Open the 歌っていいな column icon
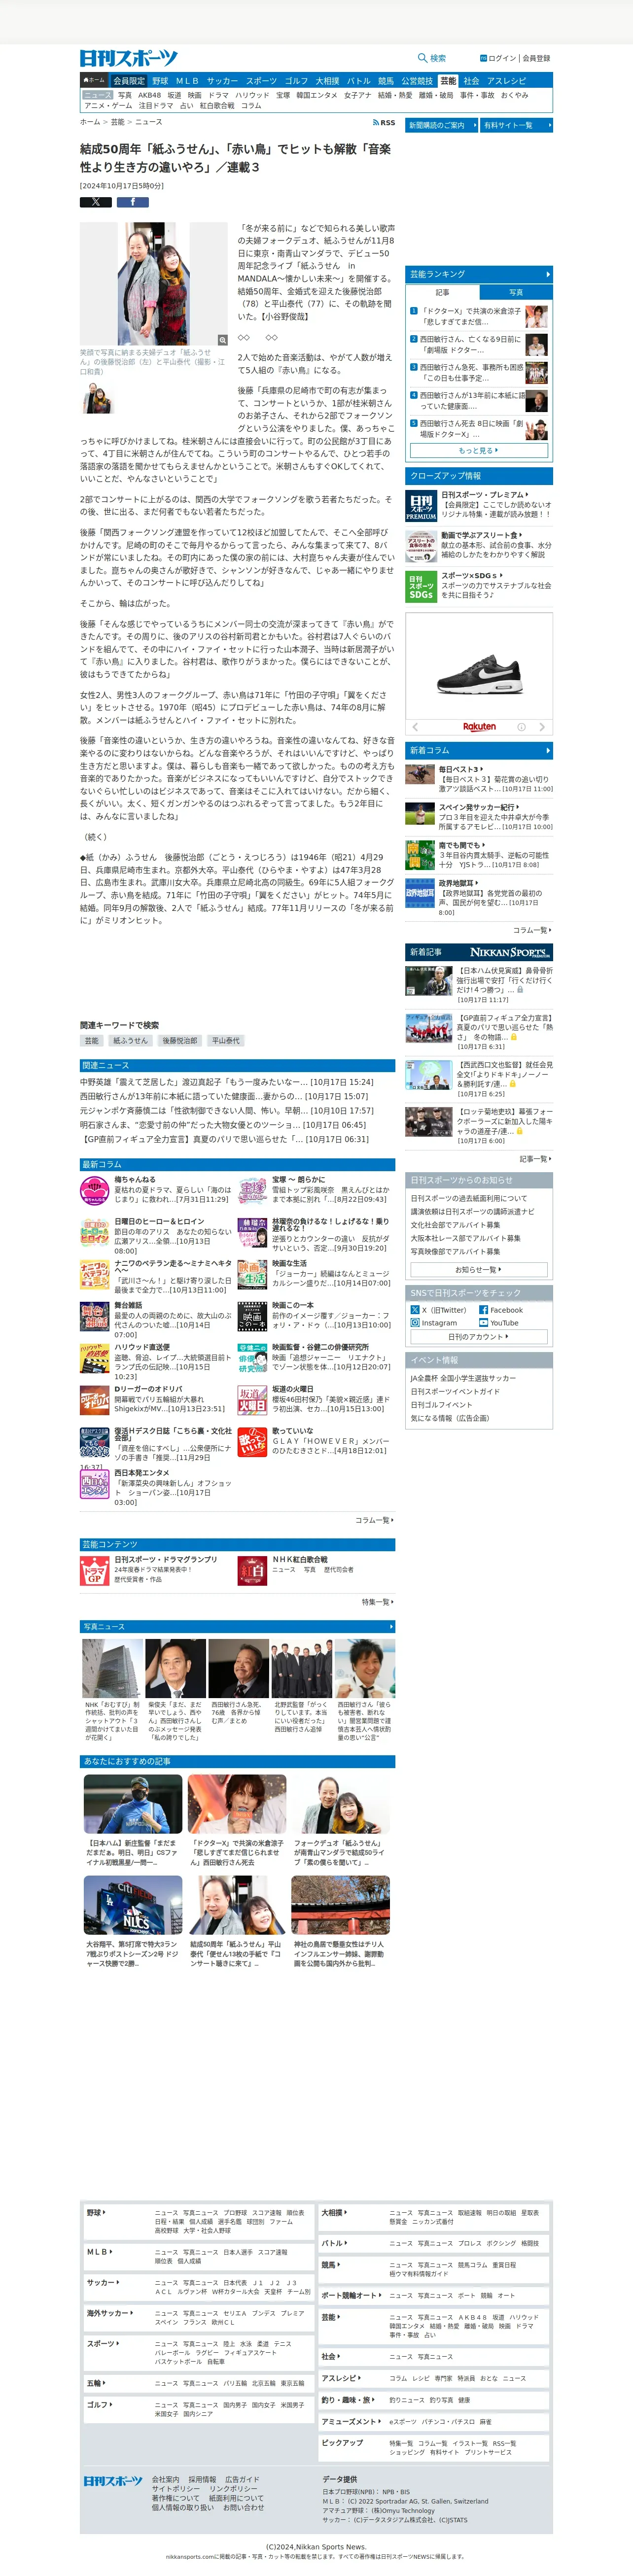 [252, 1441]
